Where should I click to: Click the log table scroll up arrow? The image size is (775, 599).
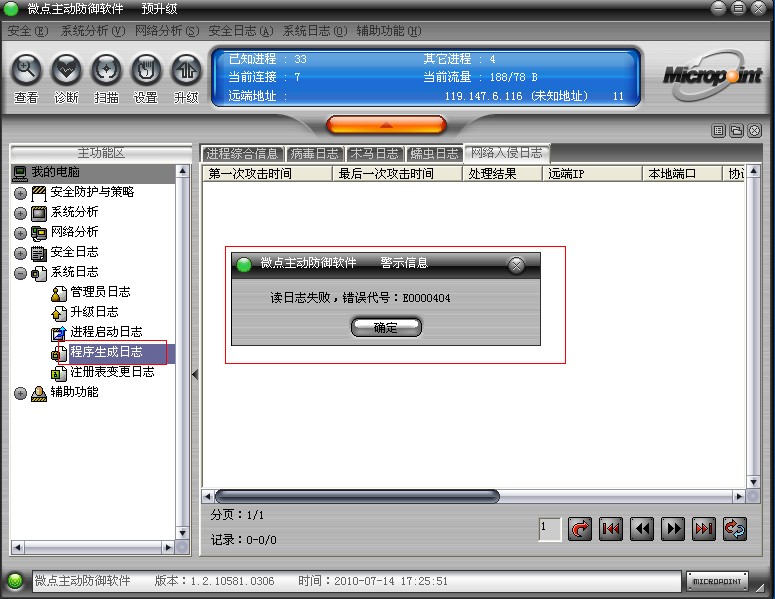tap(753, 171)
